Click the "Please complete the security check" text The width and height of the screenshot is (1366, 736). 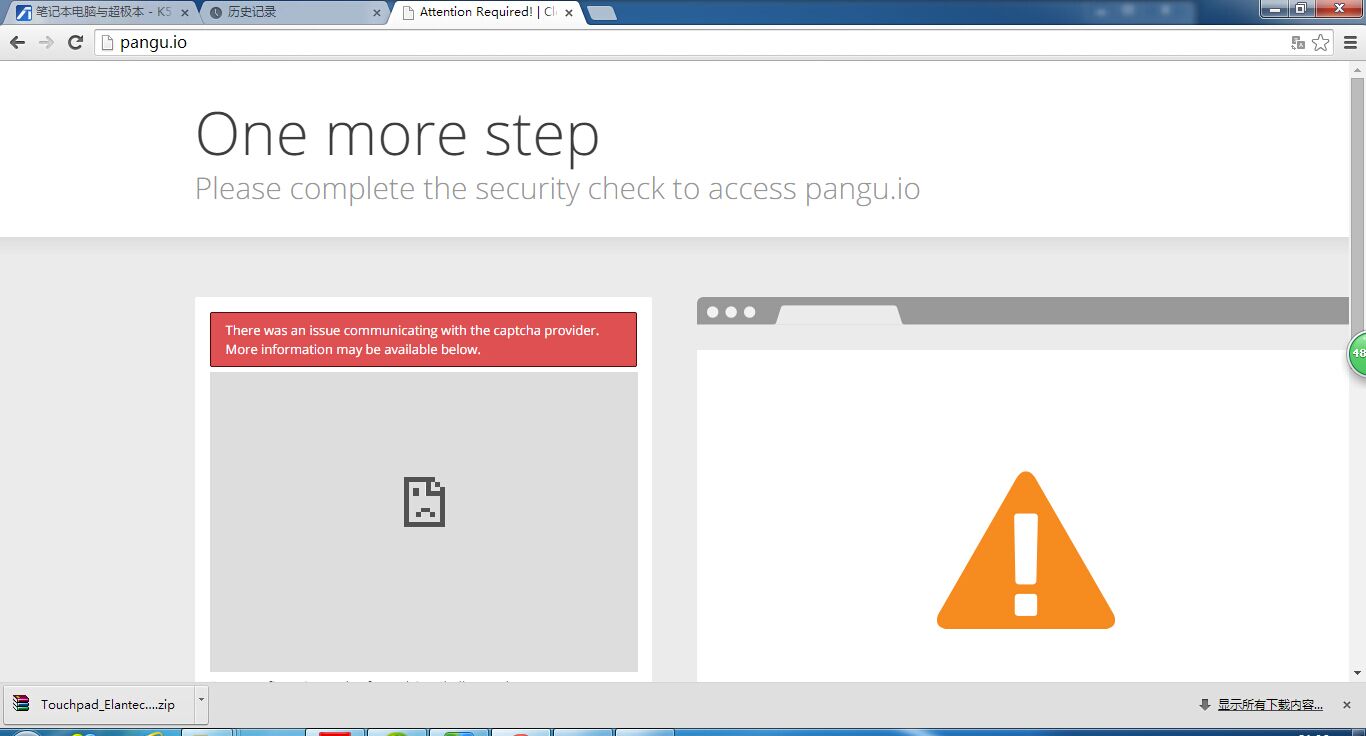(x=557, y=188)
